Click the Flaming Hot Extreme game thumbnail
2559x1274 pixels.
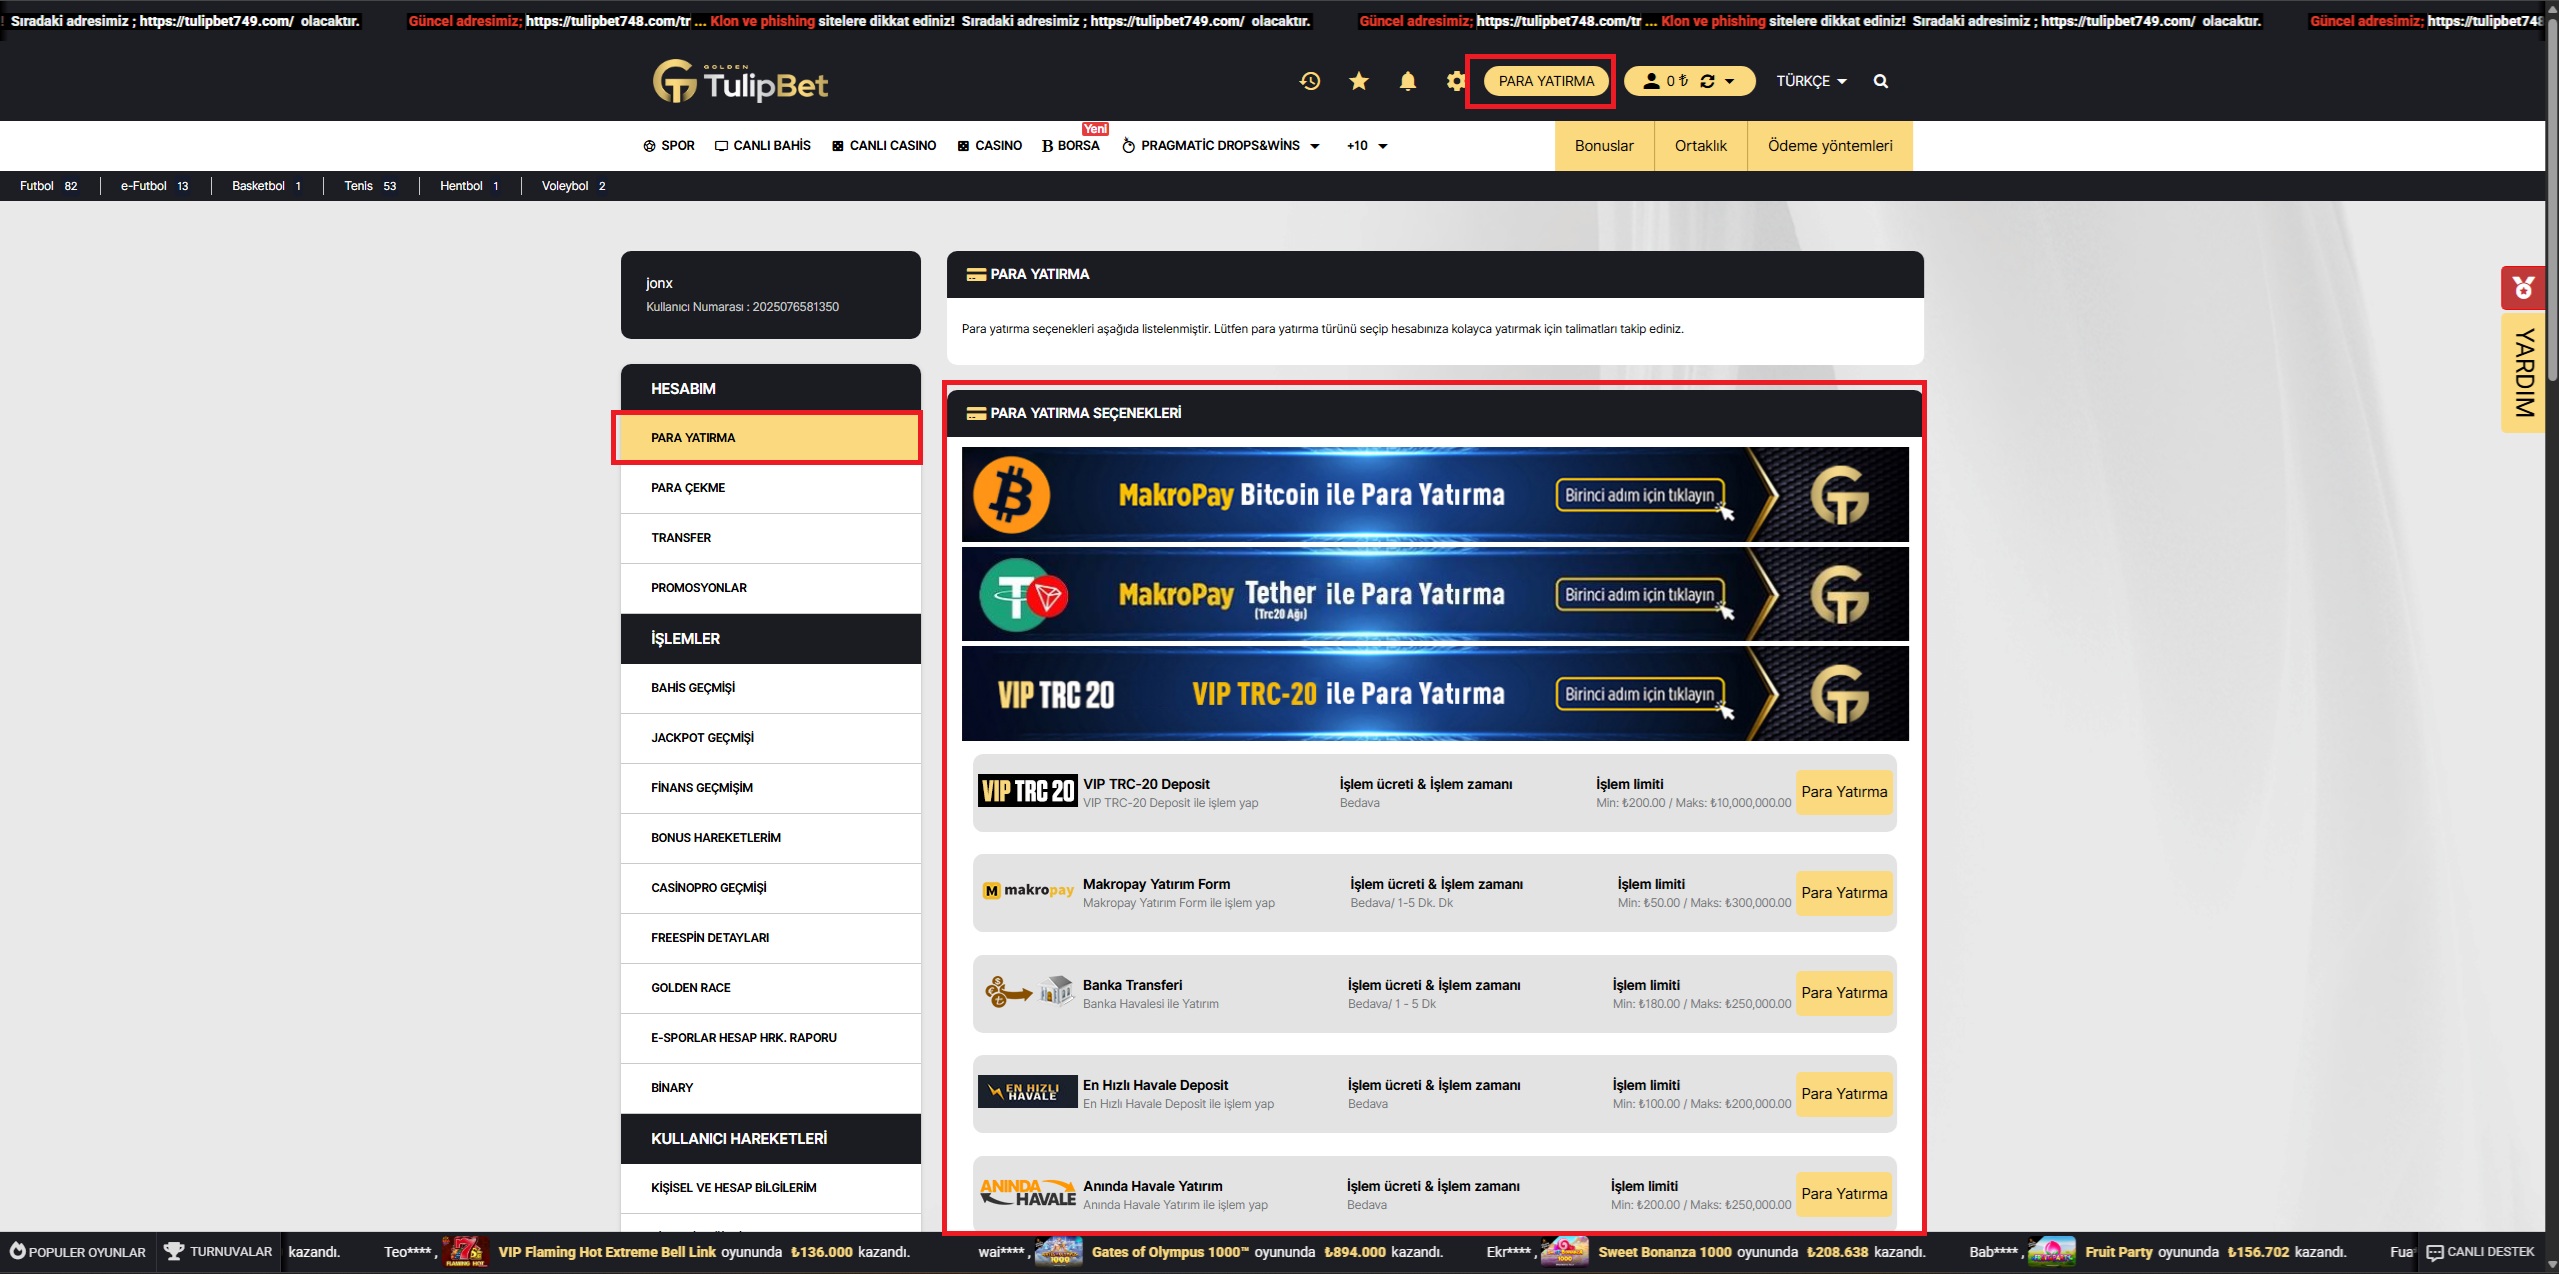(x=465, y=1252)
